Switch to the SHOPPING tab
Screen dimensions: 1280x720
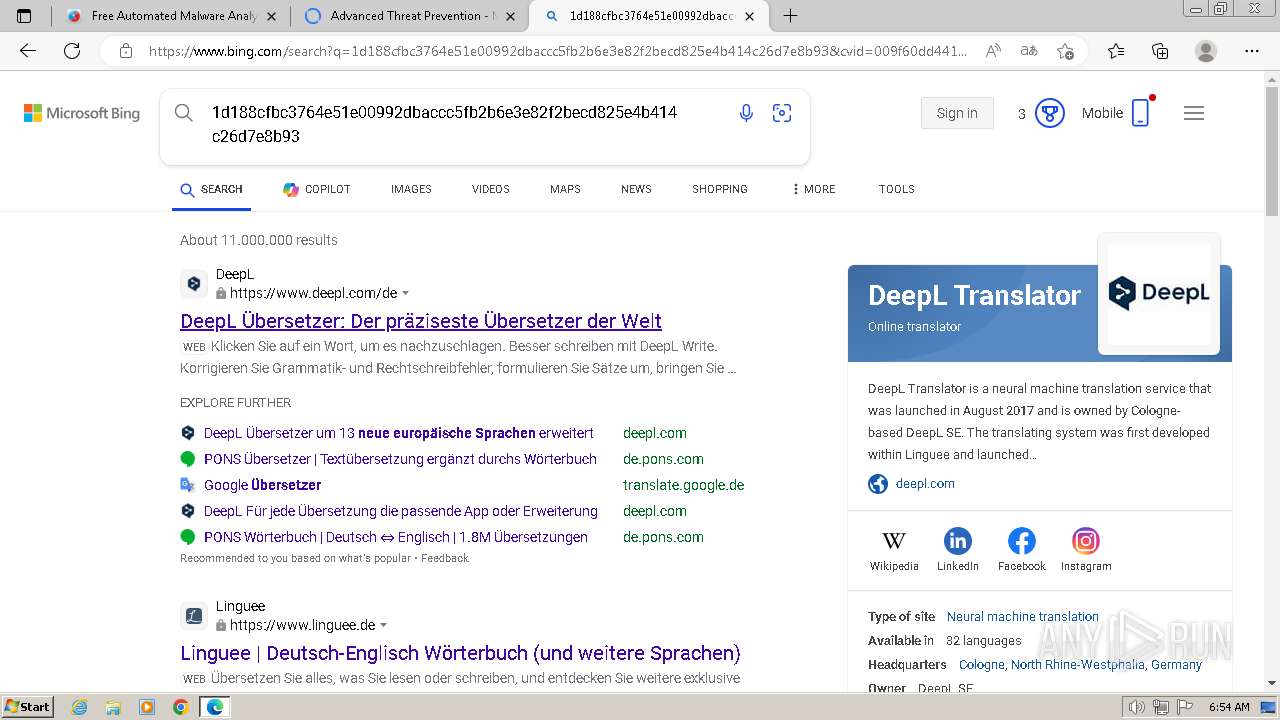click(x=720, y=189)
